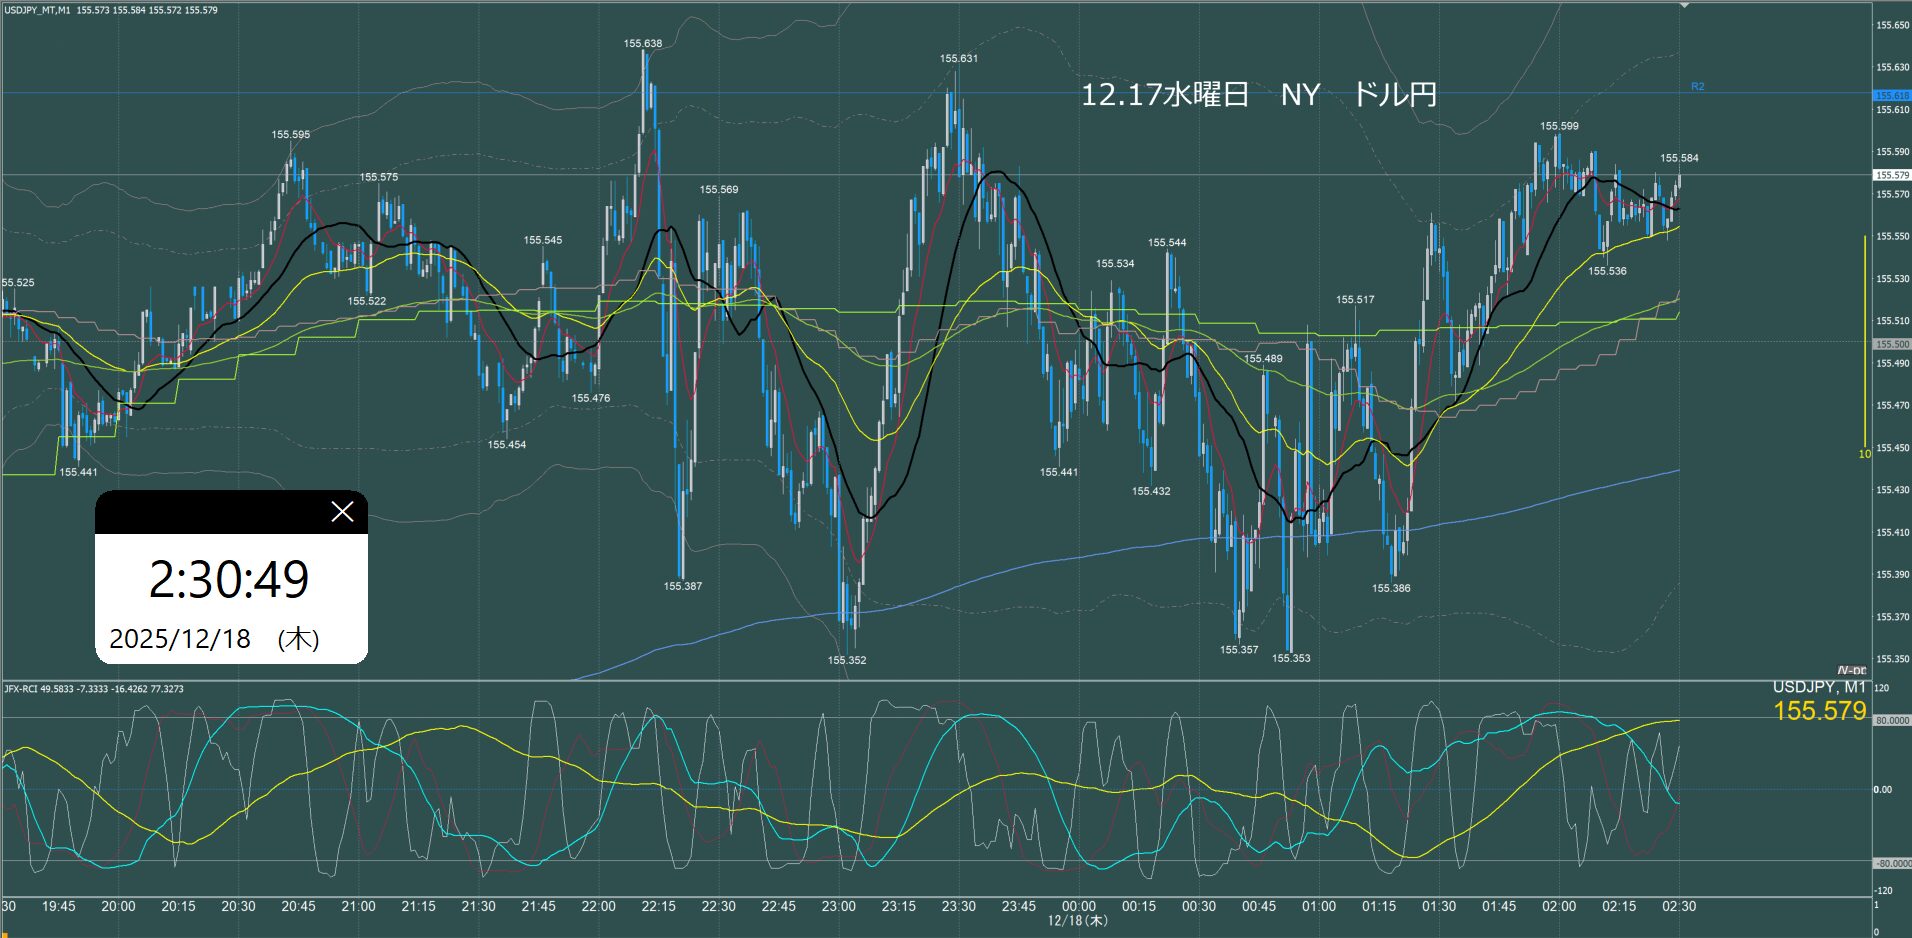Screen dimensions: 1912x938
Task: Click the gray 80.0000 RCI level tag
Action: tap(1890, 720)
